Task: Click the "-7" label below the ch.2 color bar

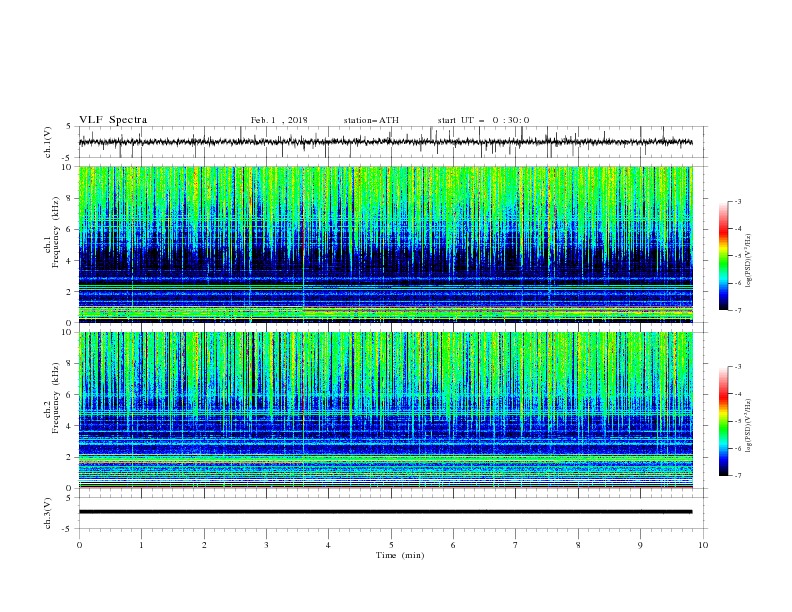Action: click(x=738, y=476)
